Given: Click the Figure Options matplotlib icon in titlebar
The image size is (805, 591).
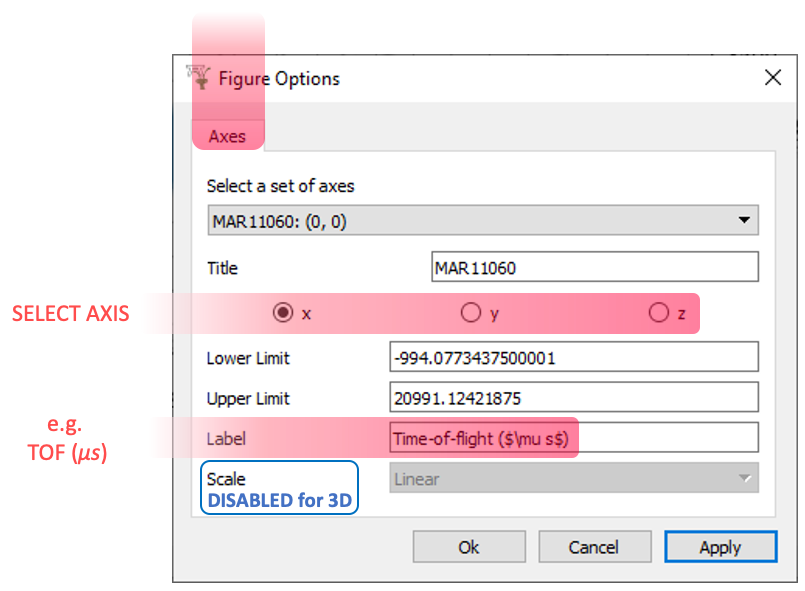Looking at the screenshot, I should pos(199,77).
